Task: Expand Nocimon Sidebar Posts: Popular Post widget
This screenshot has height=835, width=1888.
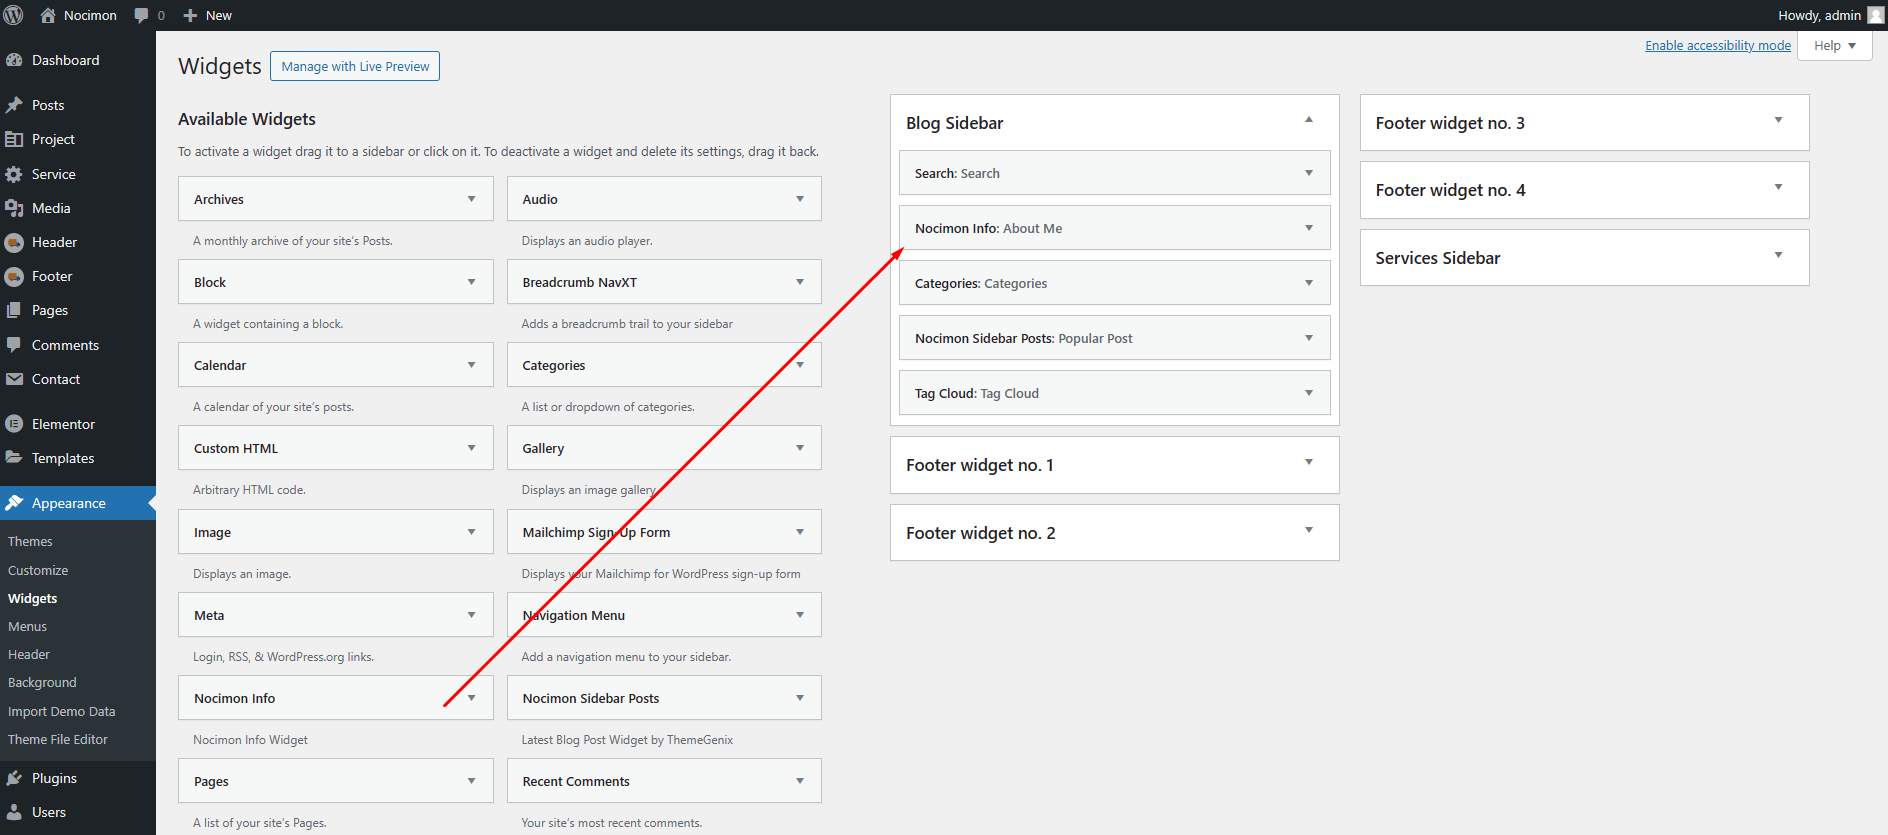Action: point(1309,338)
